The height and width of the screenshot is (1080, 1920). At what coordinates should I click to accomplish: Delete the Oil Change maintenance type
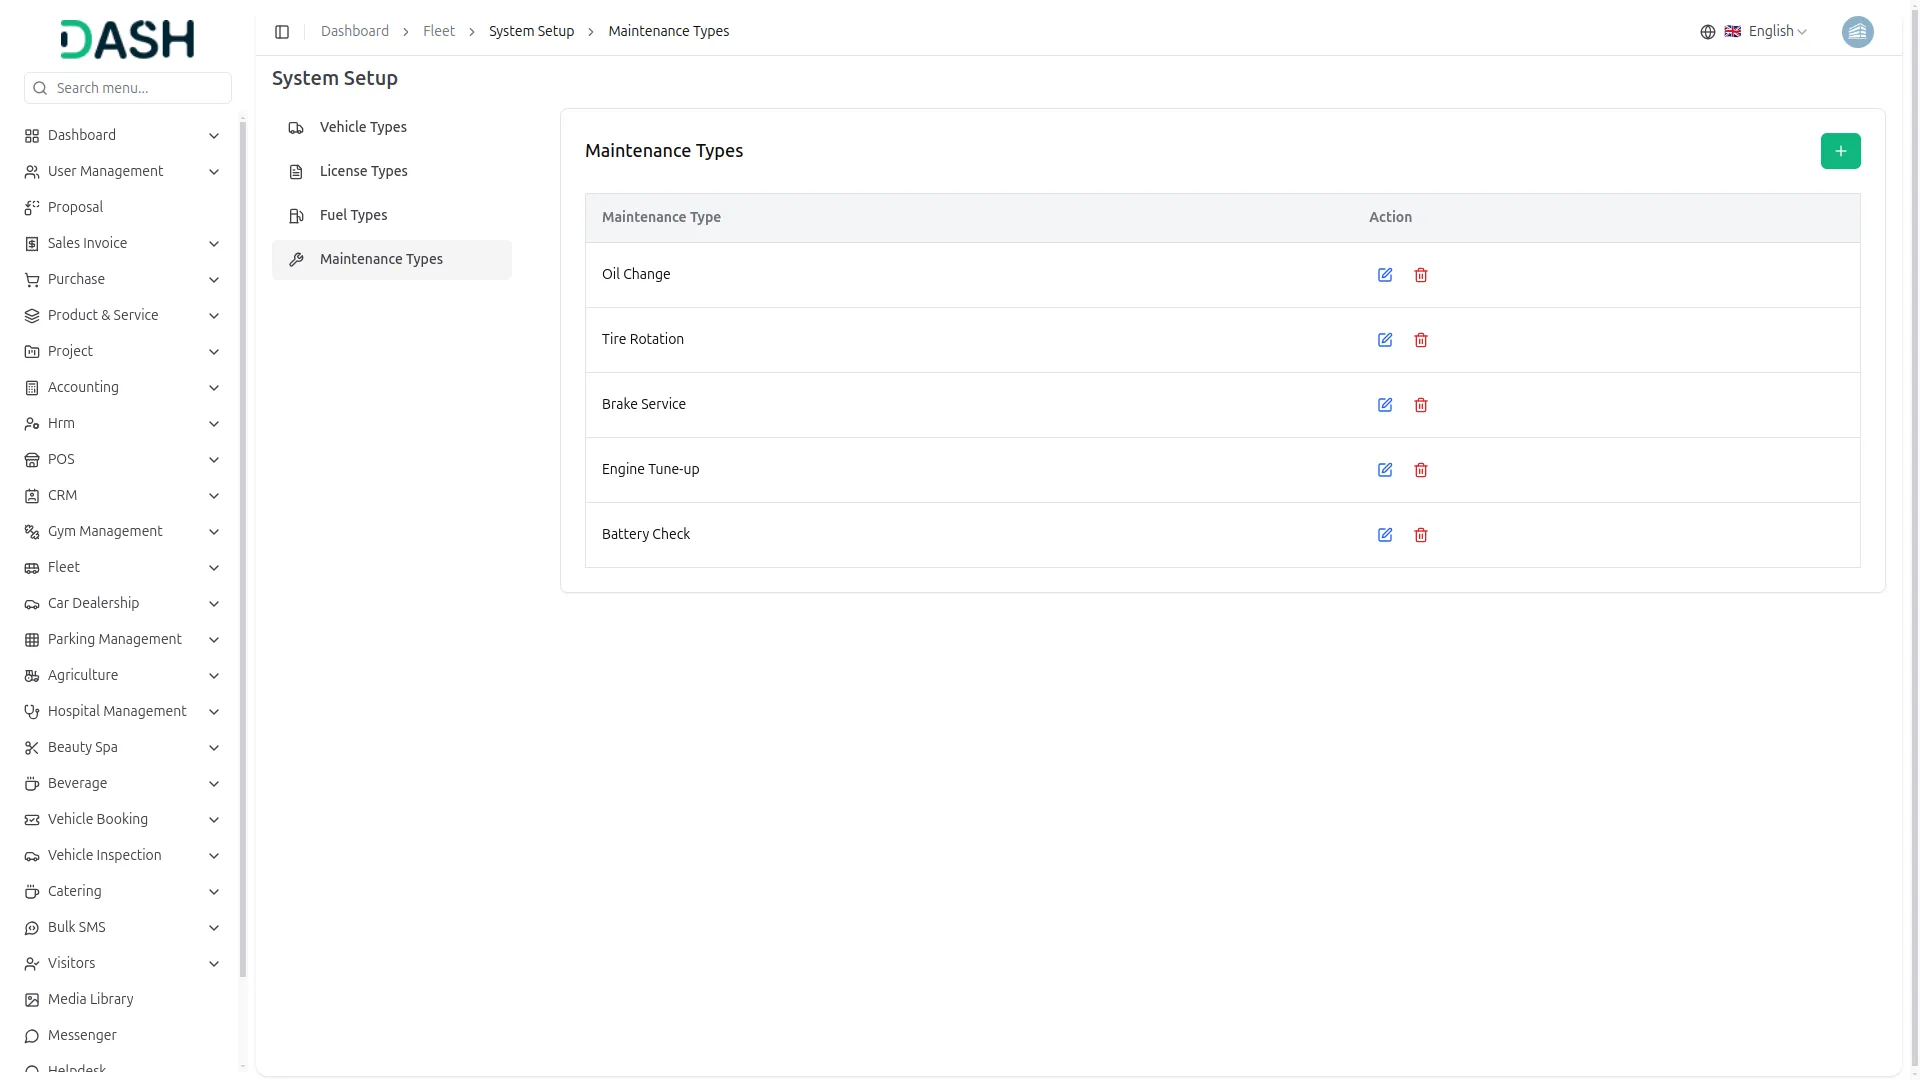click(x=1421, y=275)
